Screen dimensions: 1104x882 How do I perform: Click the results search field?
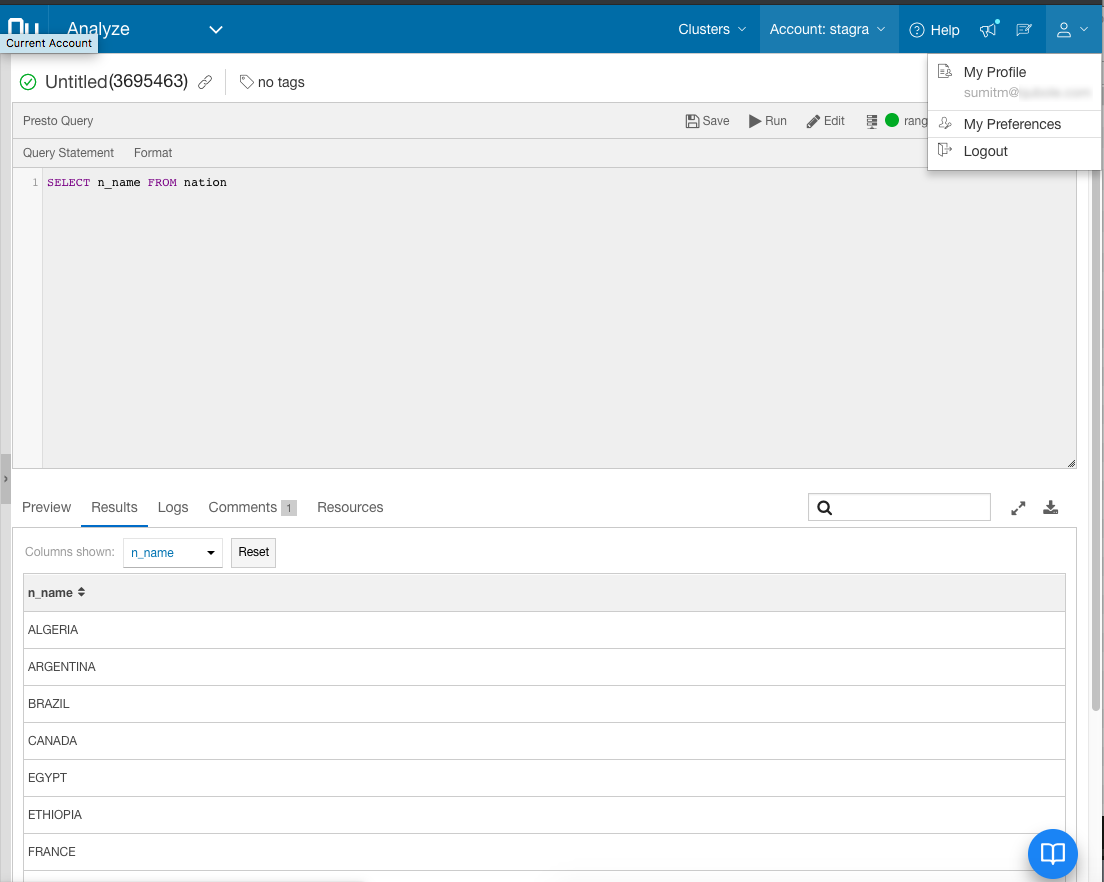[x=899, y=508]
